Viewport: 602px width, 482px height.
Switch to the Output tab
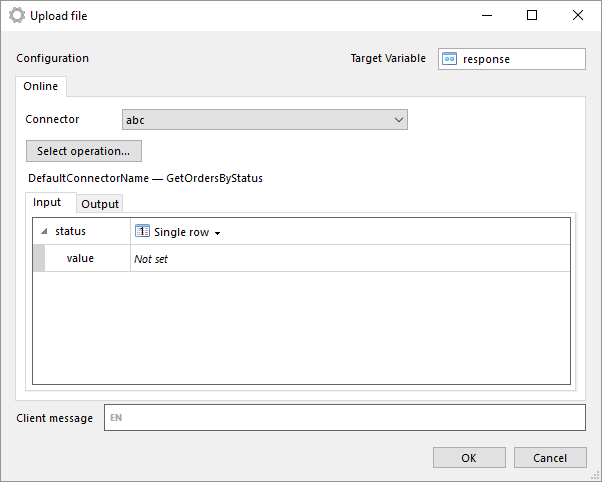100,204
